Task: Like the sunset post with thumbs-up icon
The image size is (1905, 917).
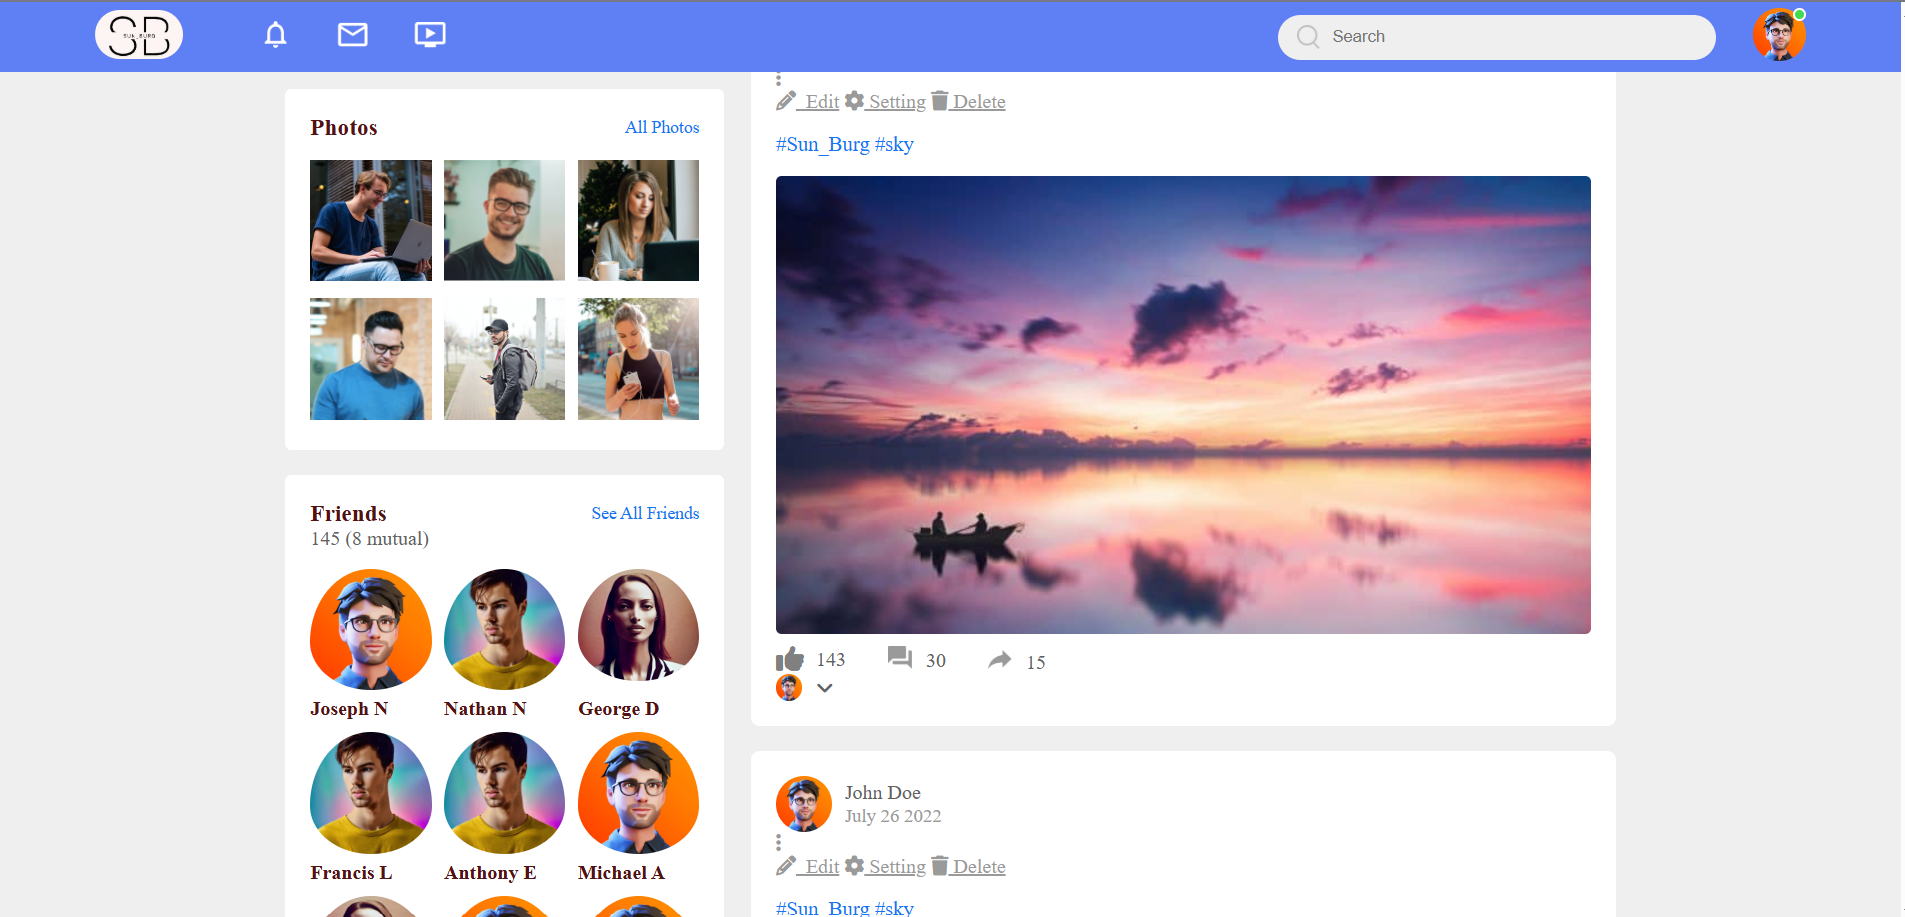Action: tap(790, 659)
